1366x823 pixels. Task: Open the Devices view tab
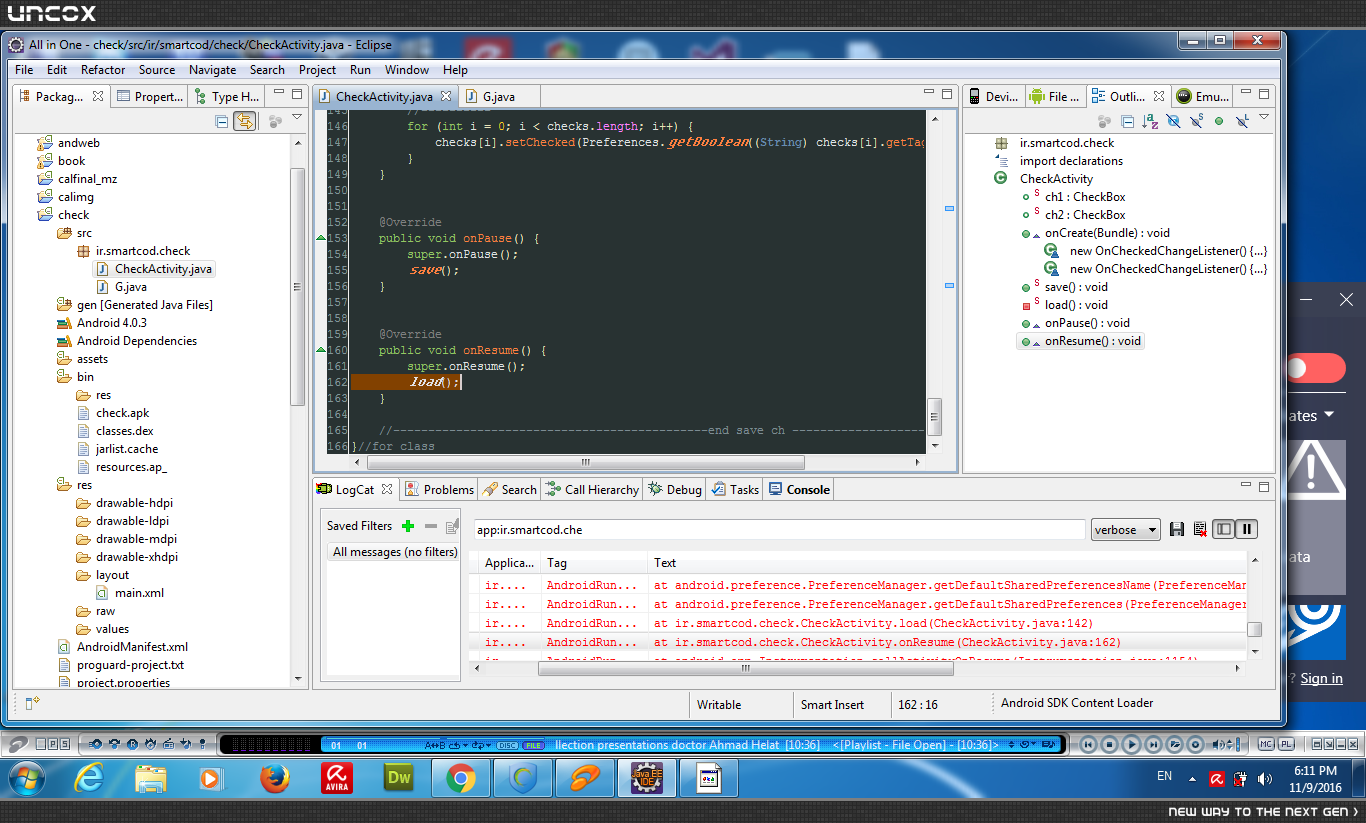pos(993,96)
